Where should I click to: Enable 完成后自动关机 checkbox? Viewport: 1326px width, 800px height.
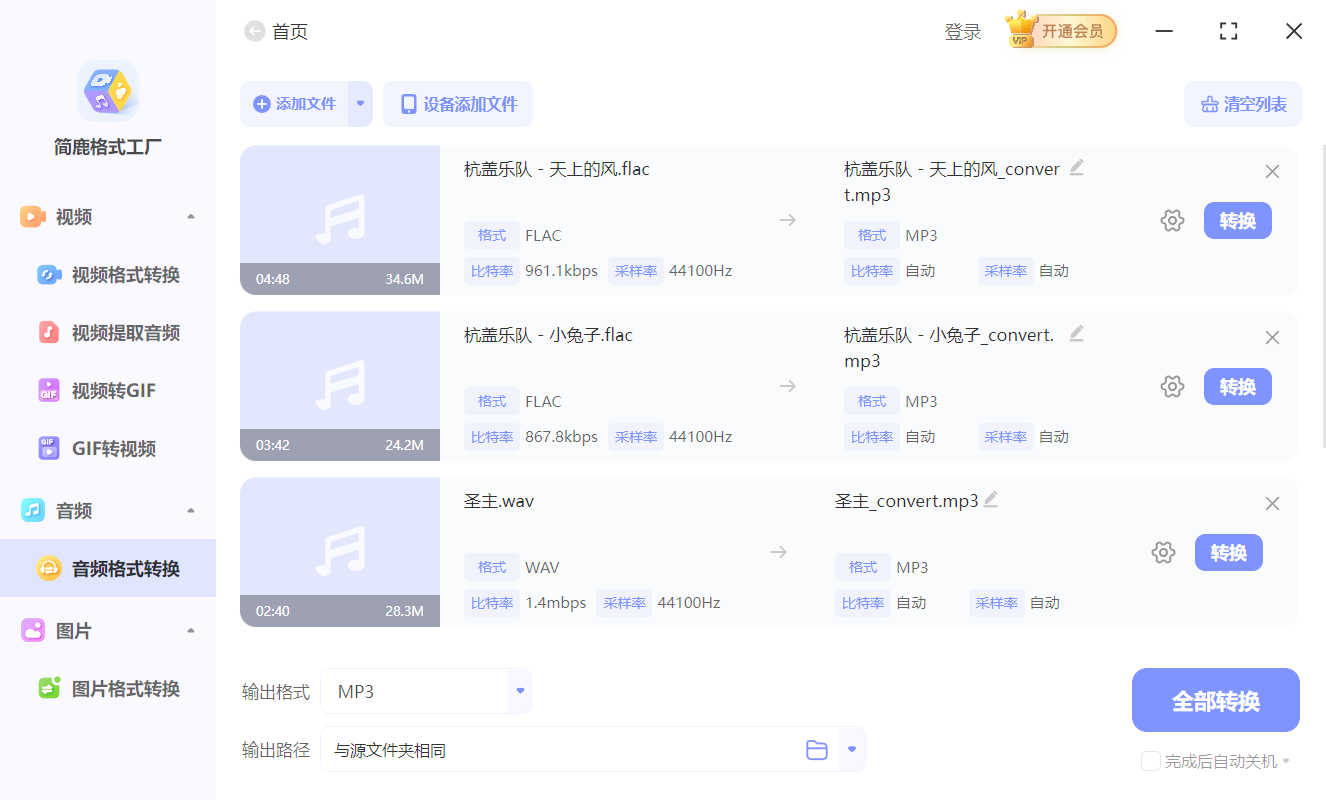click(x=1151, y=761)
